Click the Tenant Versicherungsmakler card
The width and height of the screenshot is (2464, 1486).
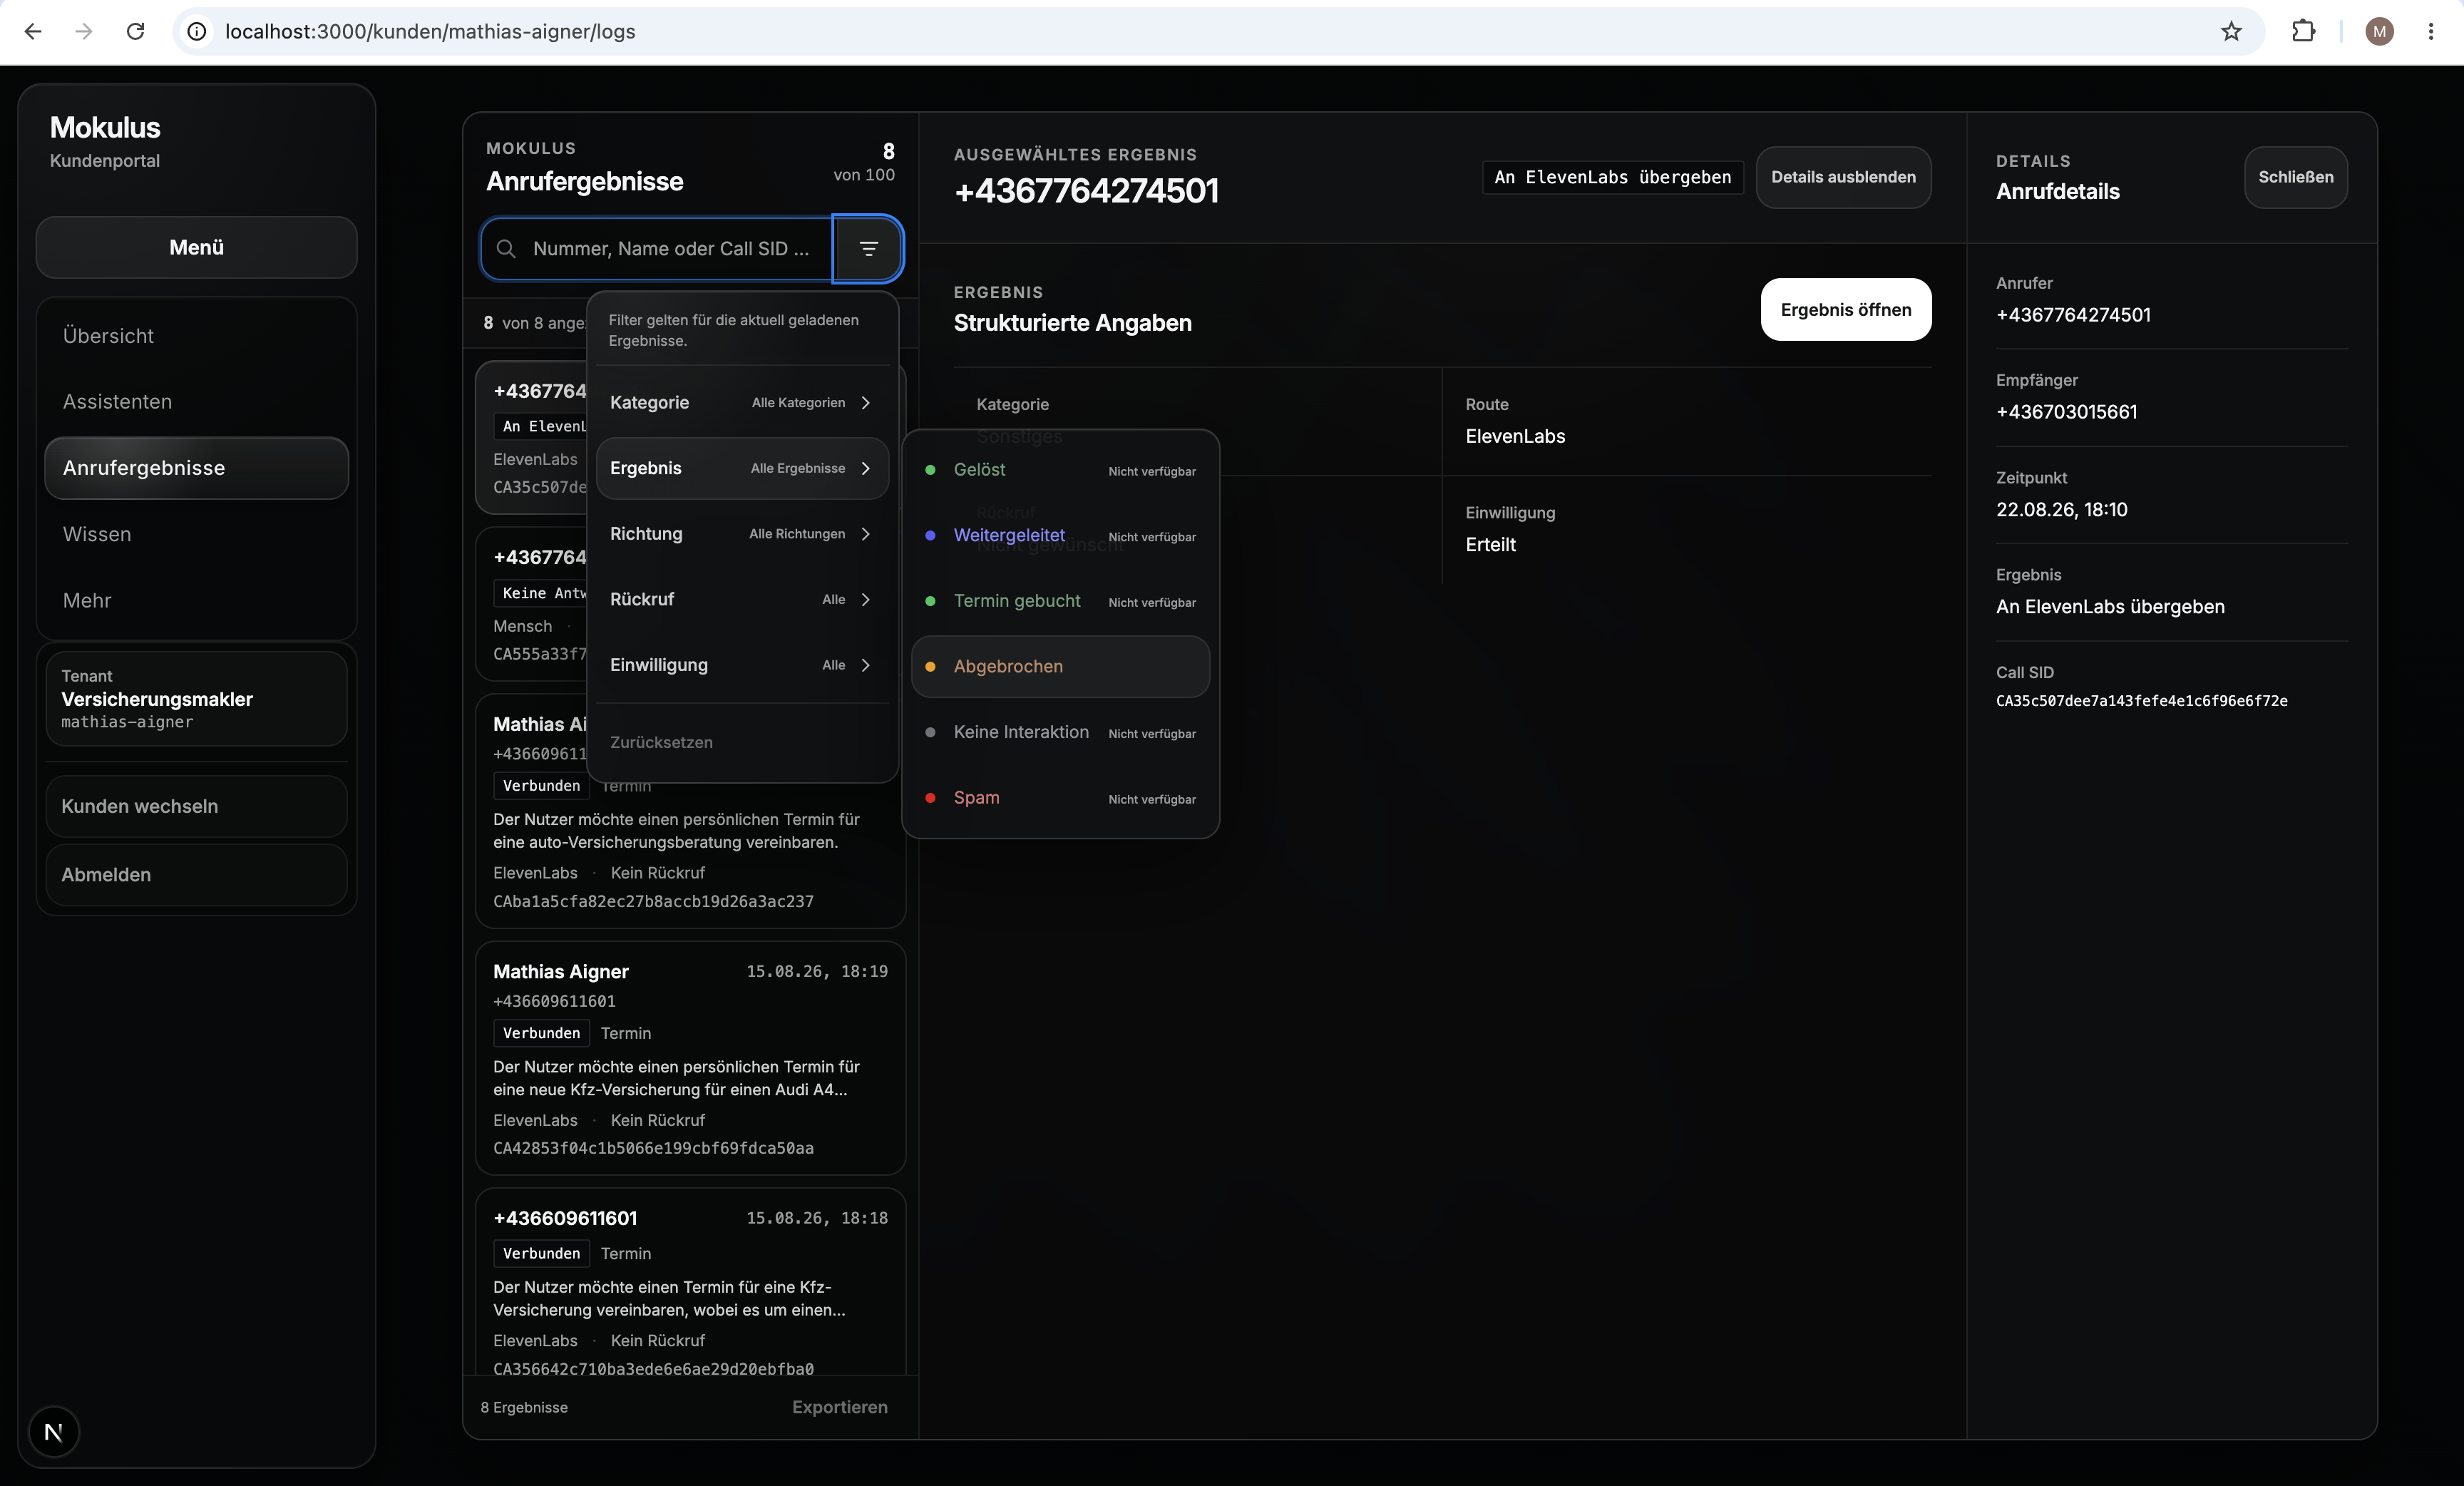click(196, 699)
